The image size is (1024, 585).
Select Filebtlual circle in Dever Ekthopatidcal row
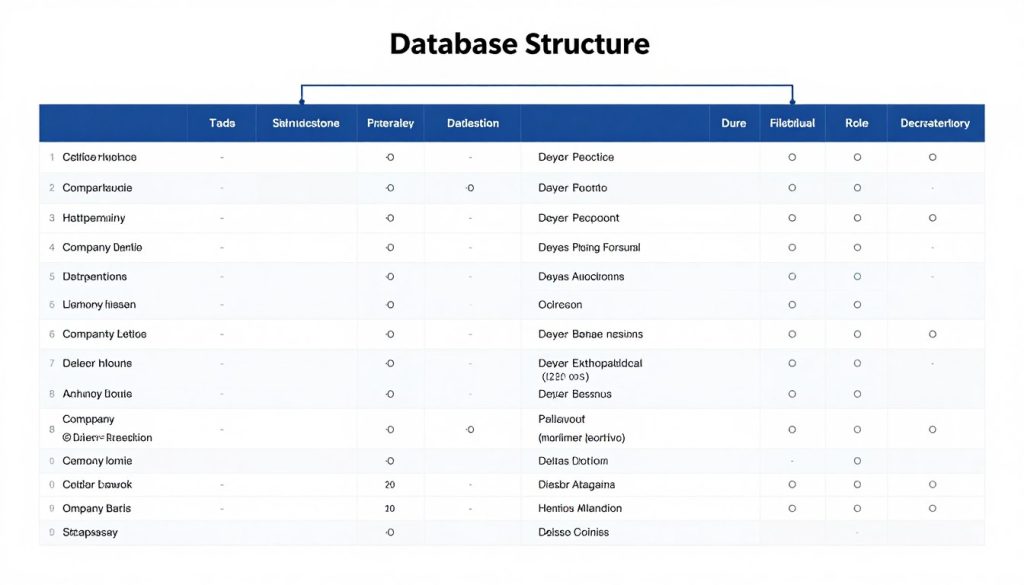coord(792,363)
